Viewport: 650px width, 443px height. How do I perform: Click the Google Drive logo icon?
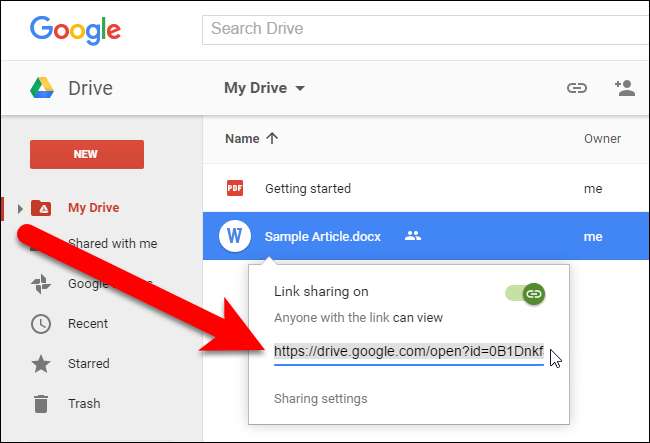[x=42, y=88]
